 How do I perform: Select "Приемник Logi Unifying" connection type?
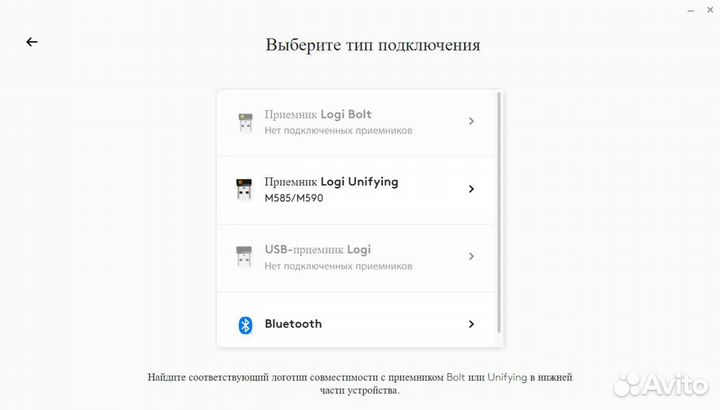357,190
